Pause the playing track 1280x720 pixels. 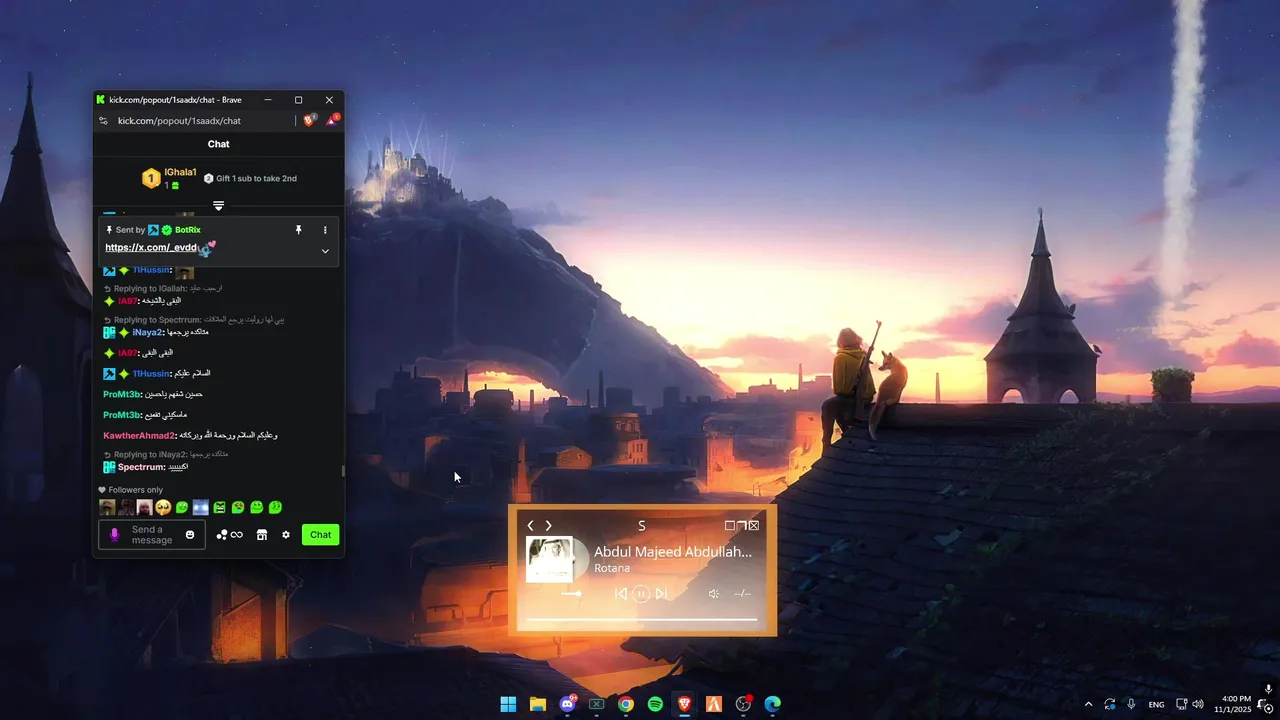(641, 594)
